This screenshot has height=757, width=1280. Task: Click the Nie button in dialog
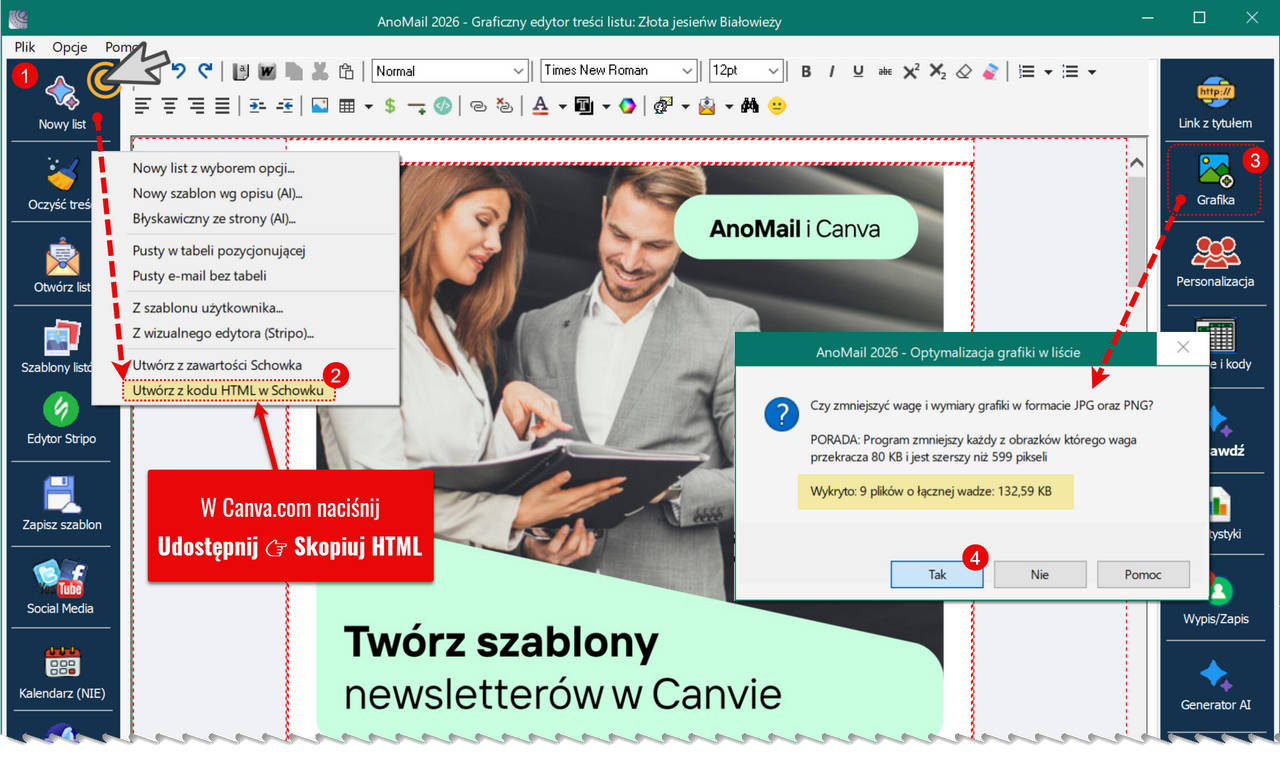pyautogui.click(x=1040, y=574)
